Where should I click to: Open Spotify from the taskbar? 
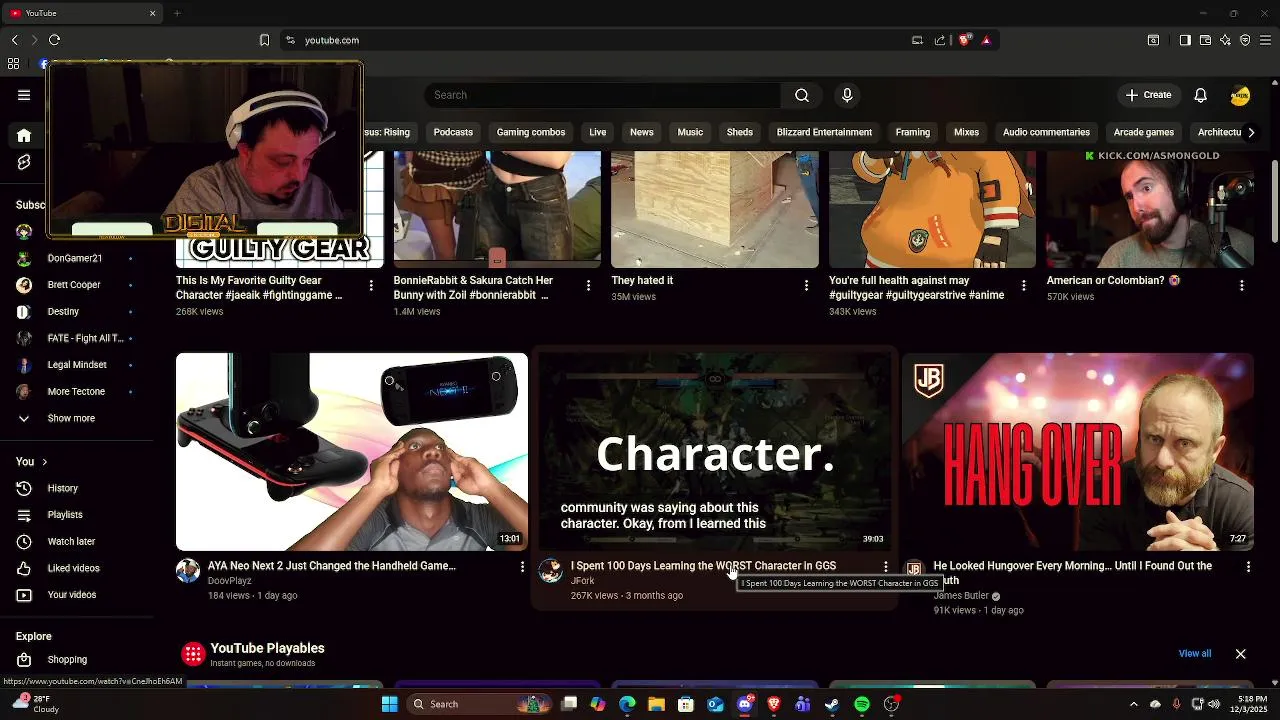(862, 704)
